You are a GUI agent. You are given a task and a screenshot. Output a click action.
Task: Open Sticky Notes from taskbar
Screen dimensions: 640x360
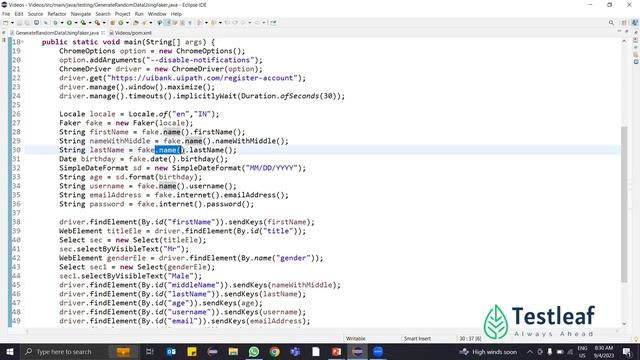pyautogui.click(x=192, y=351)
